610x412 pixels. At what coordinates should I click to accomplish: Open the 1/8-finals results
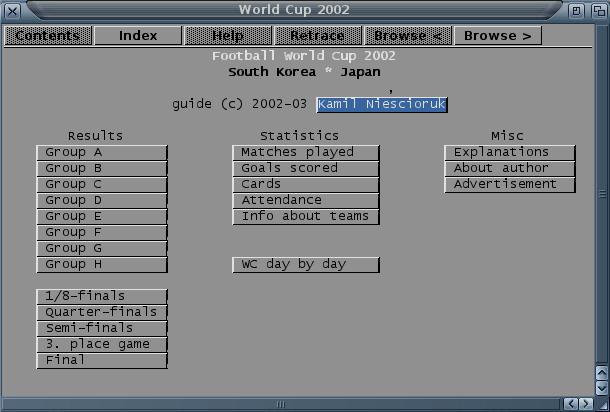point(102,296)
